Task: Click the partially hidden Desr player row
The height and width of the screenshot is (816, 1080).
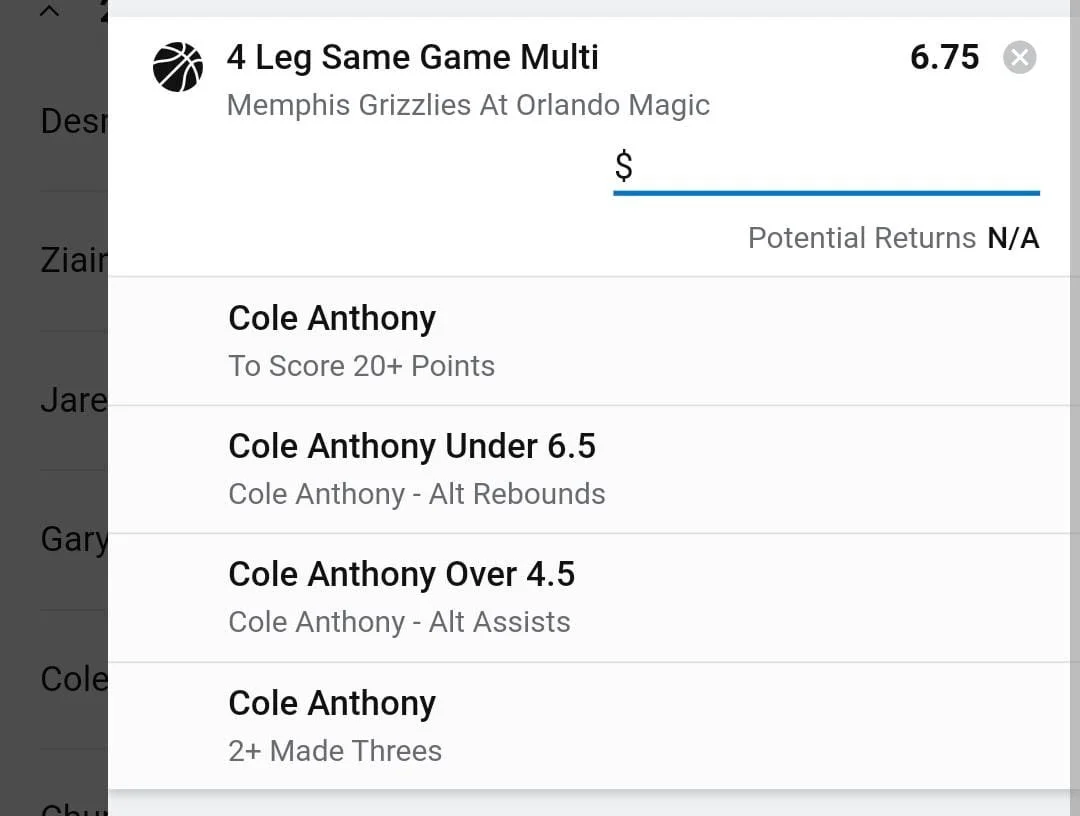Action: (x=73, y=122)
